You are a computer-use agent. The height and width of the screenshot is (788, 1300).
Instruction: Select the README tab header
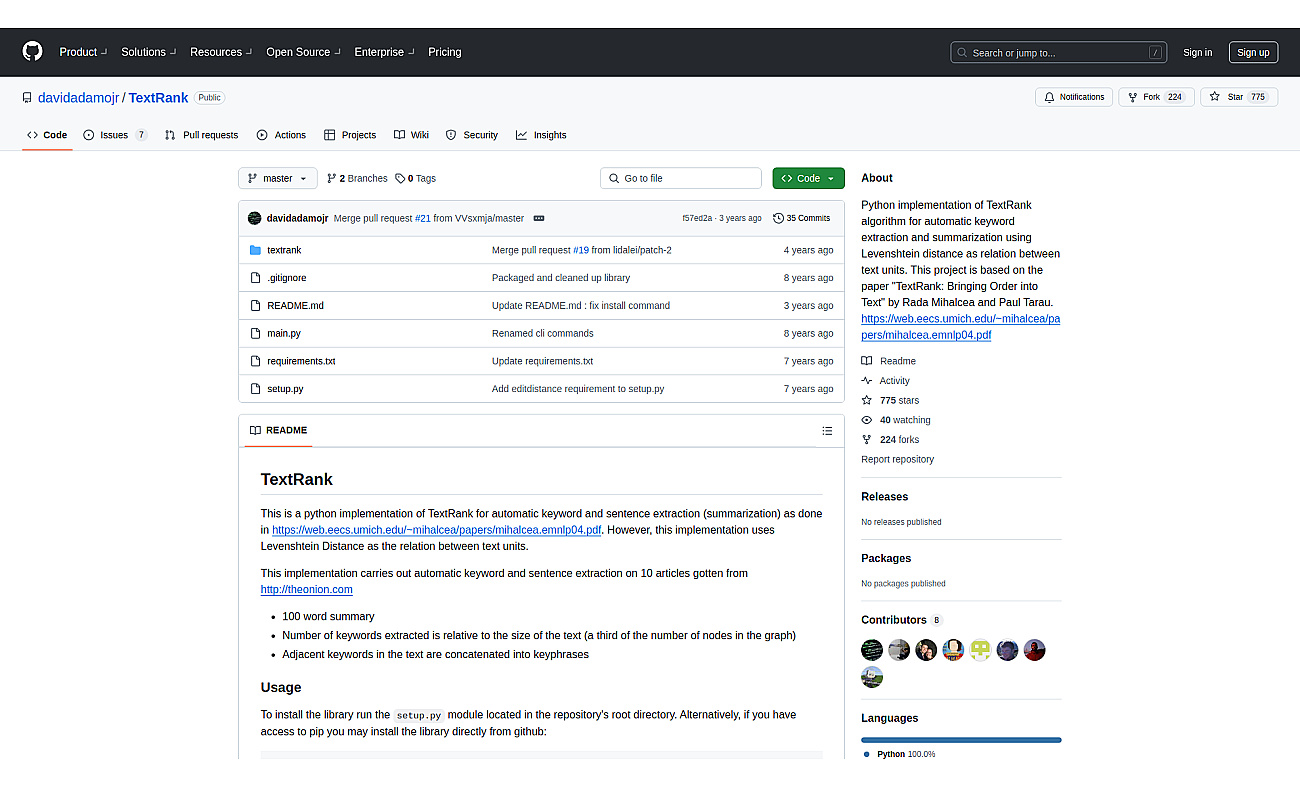coord(278,431)
